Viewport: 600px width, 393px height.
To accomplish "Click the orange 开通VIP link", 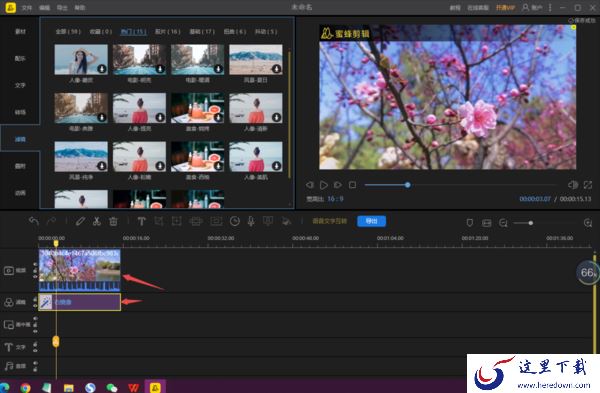I will tap(505, 8).
